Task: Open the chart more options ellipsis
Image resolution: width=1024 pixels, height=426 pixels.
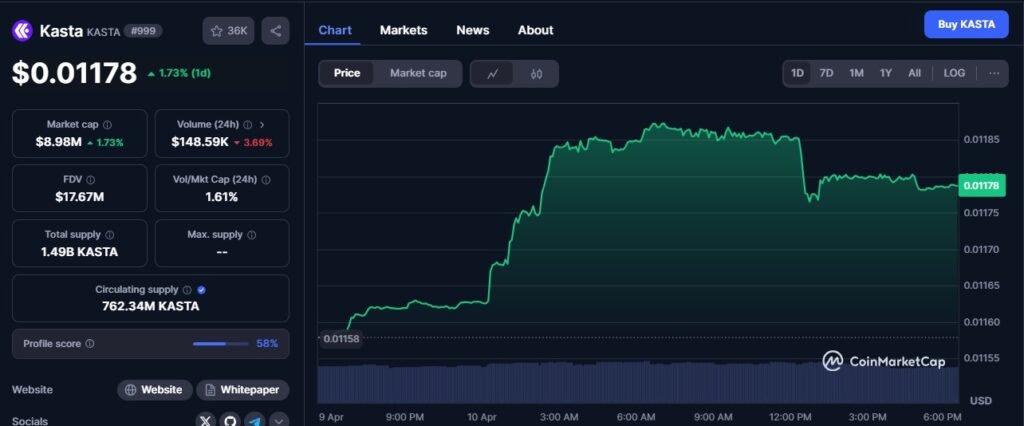Action: tap(994, 73)
